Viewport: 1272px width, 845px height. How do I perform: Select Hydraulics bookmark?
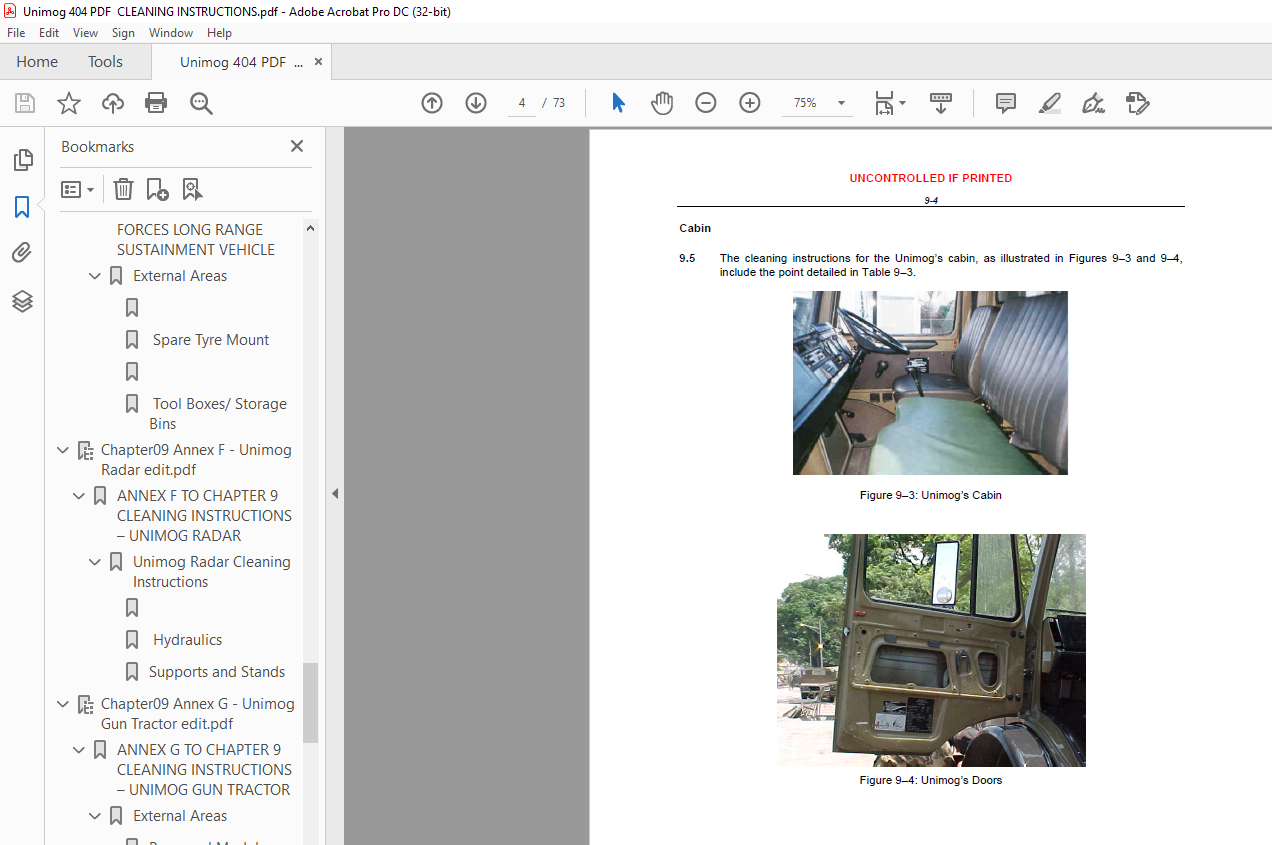click(187, 640)
